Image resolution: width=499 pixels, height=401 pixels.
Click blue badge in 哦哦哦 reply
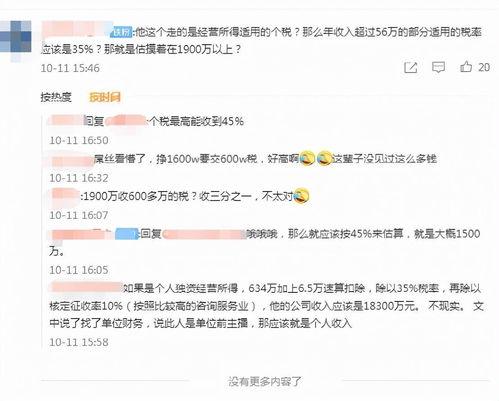[x=127, y=234]
